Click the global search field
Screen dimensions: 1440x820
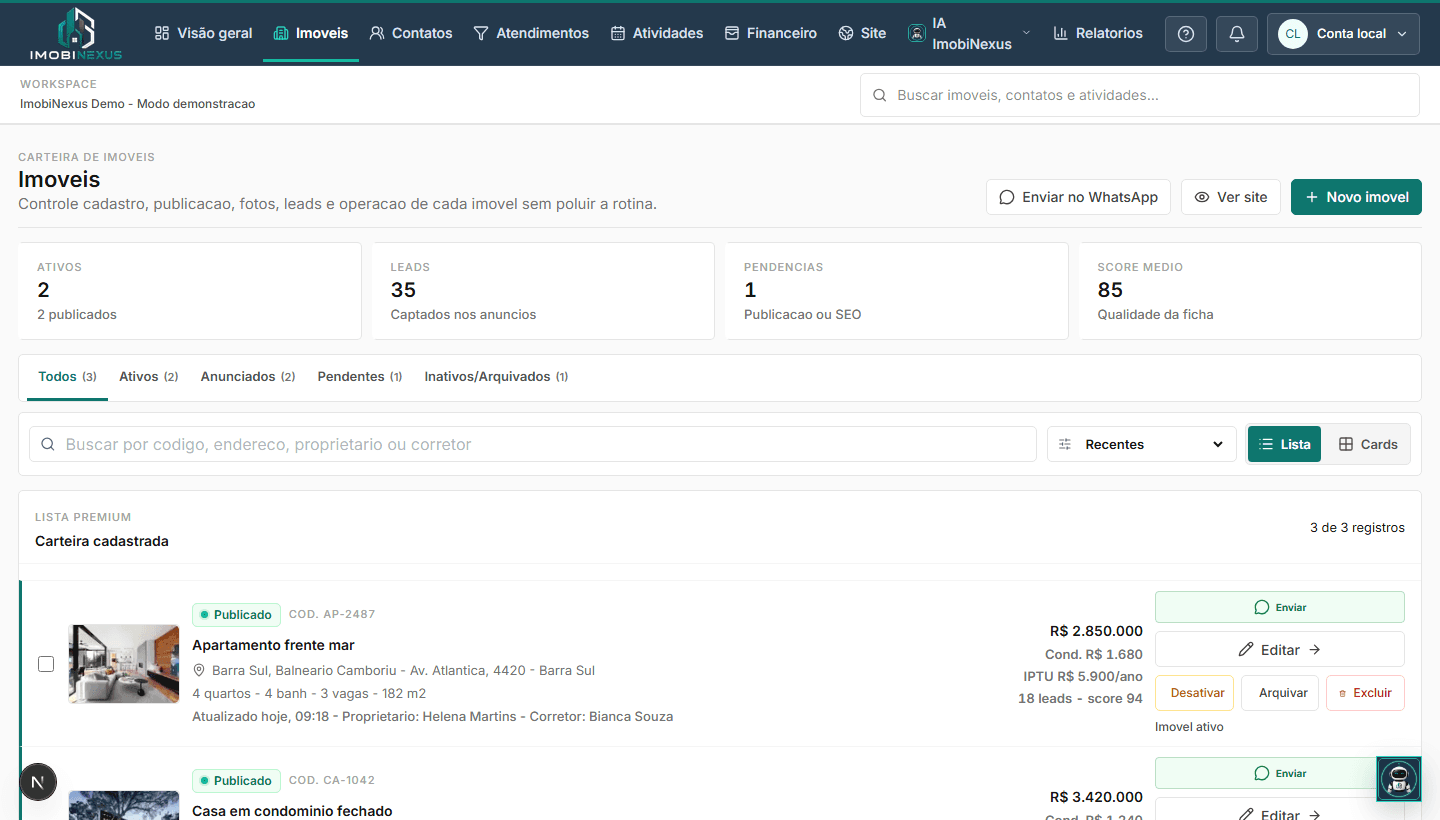1140,95
